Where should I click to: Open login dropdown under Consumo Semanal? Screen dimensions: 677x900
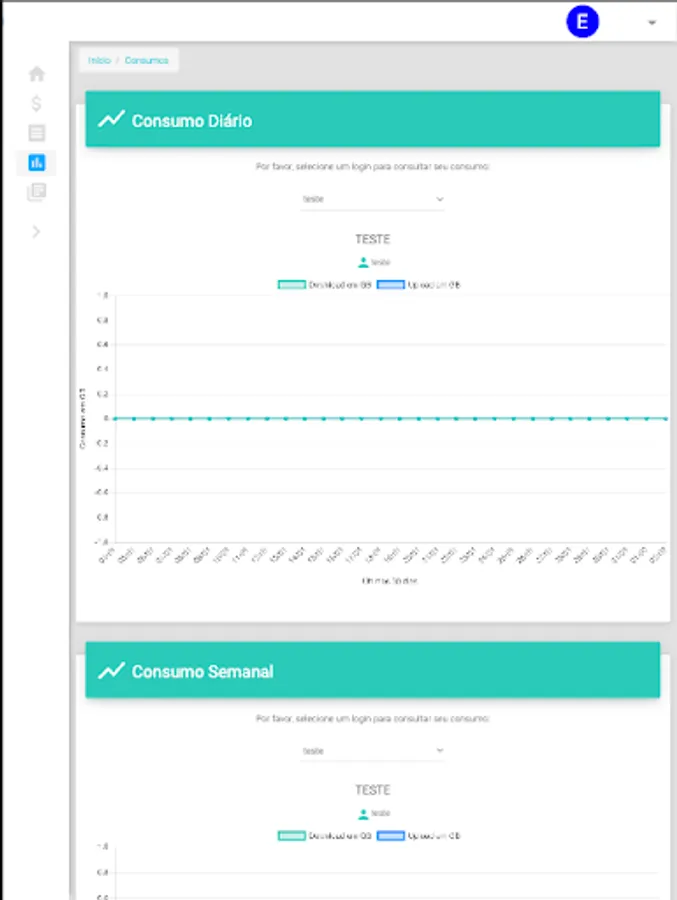pyautogui.click(x=372, y=751)
